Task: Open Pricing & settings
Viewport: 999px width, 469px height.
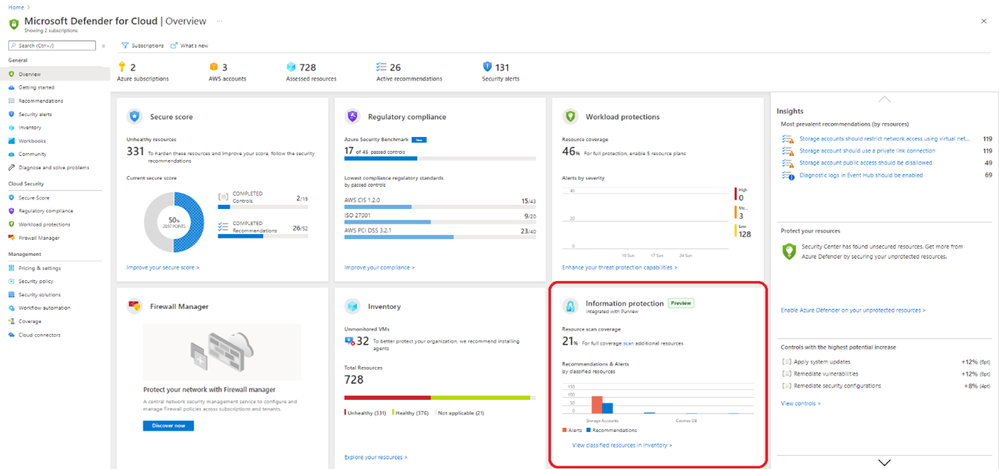Action: click(x=40, y=268)
